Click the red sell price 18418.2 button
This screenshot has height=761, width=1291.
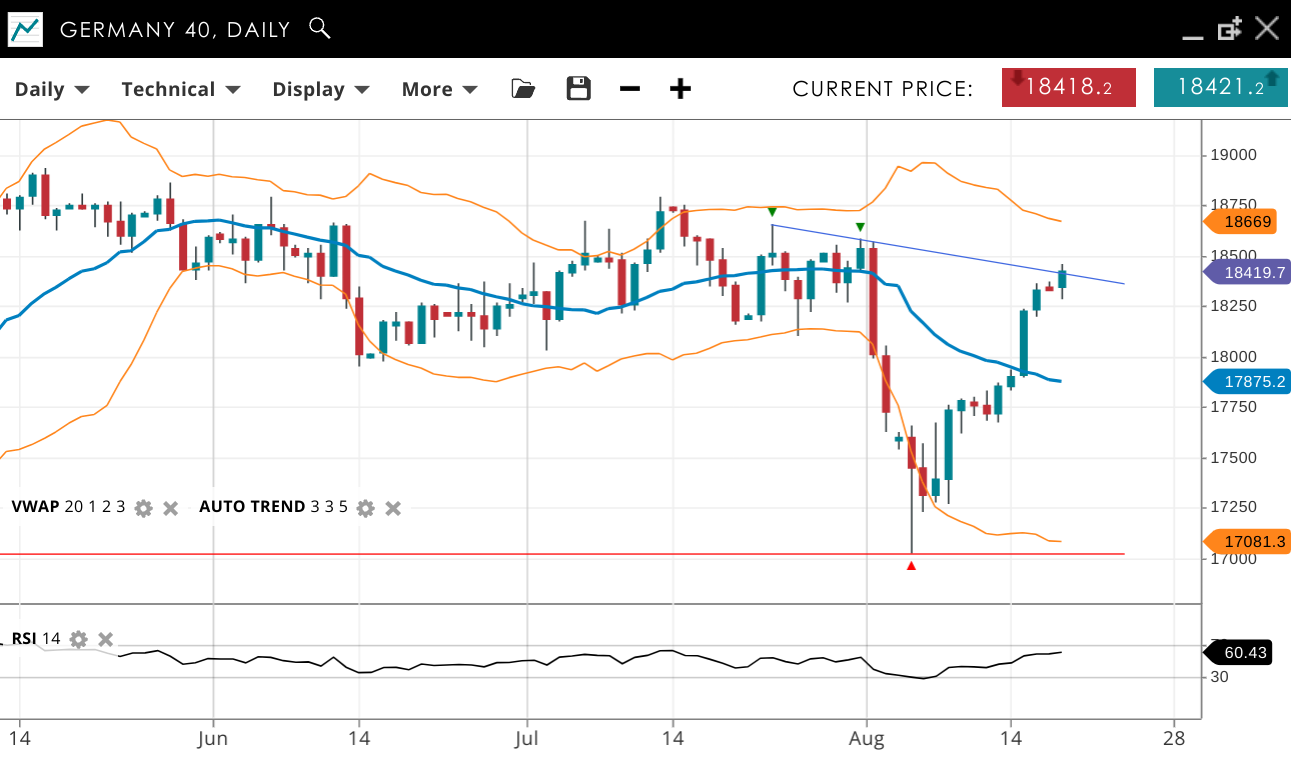pyautogui.click(x=1069, y=87)
